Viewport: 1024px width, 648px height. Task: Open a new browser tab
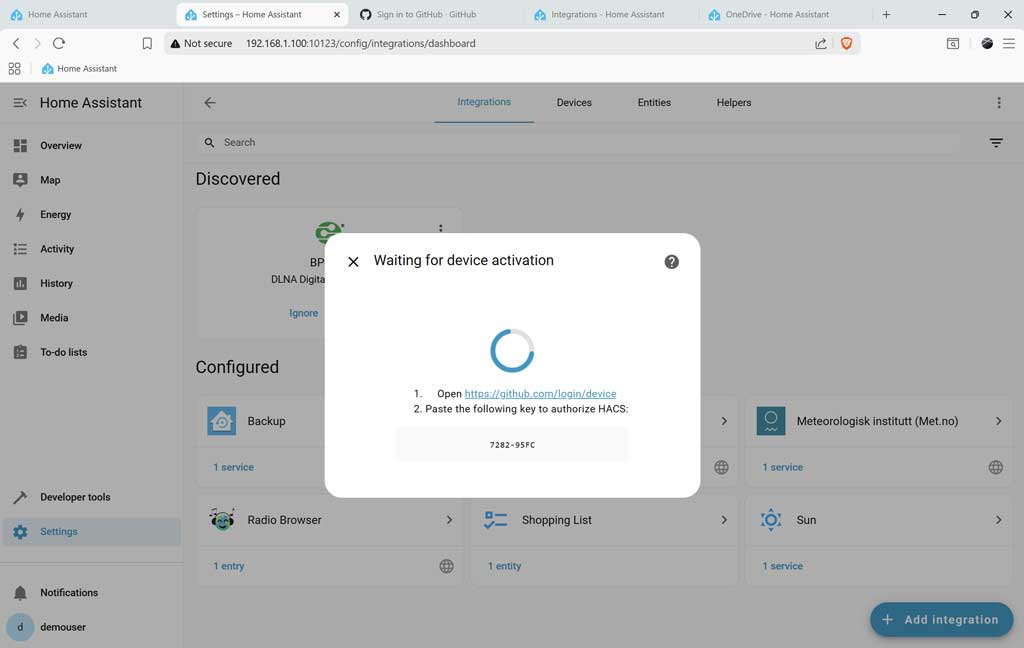point(886,14)
